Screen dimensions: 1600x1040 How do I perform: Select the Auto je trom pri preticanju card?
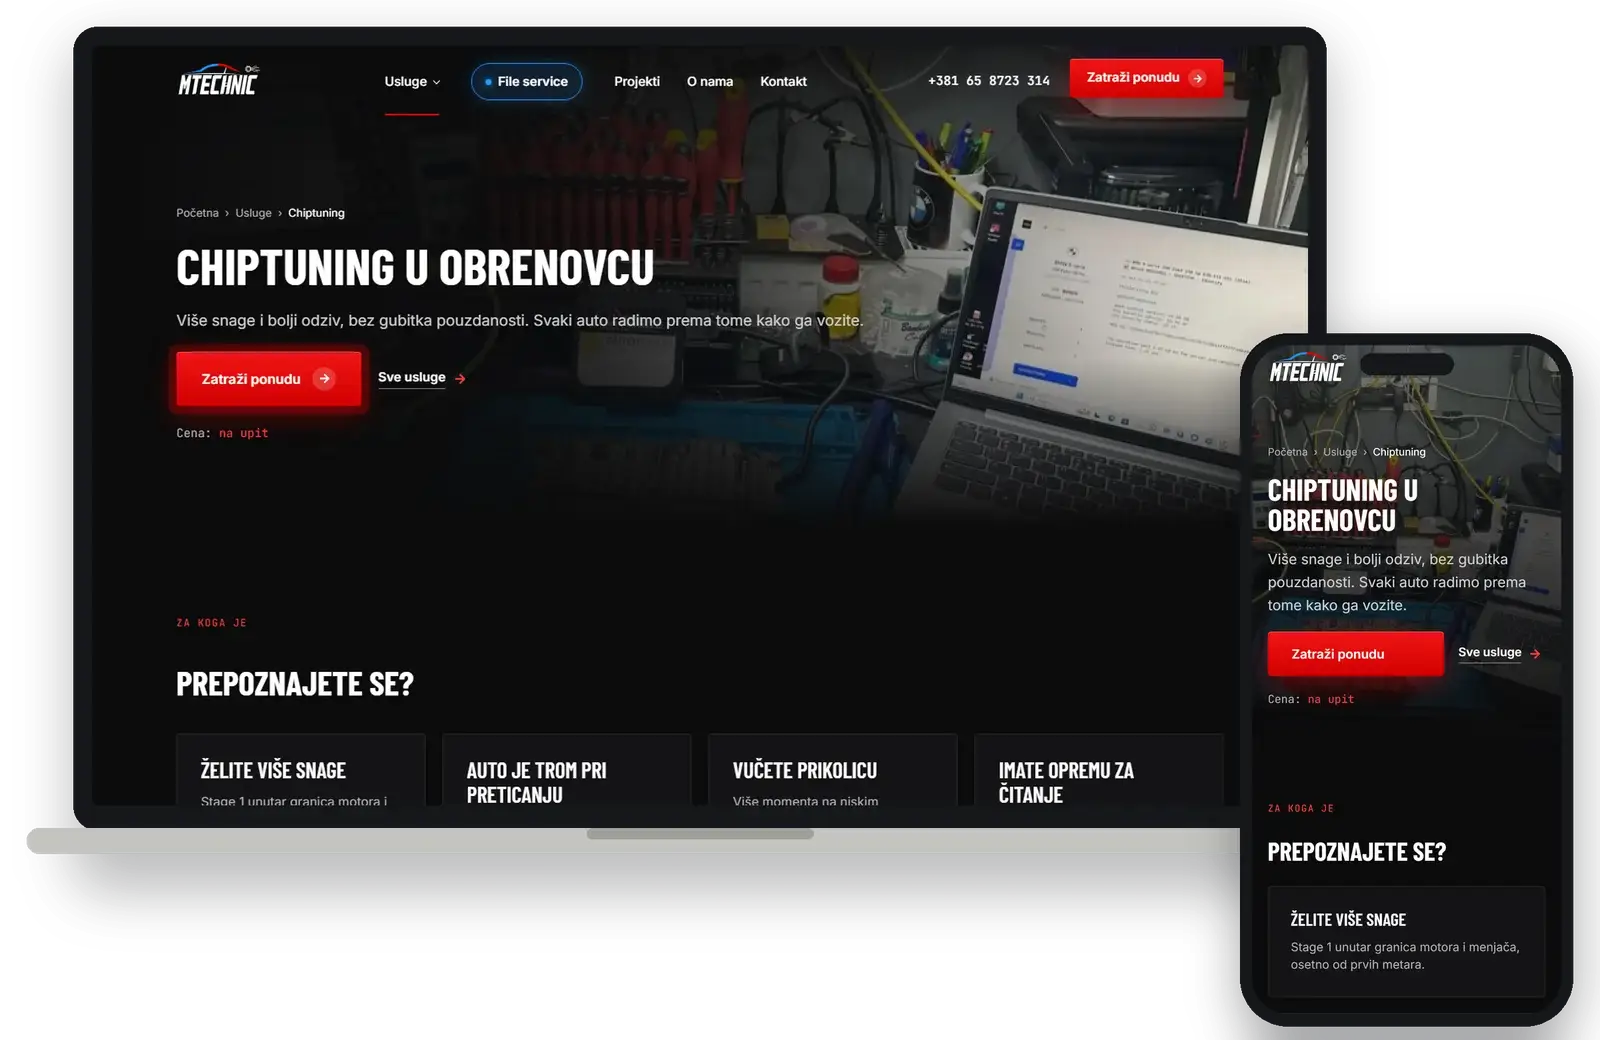pyautogui.click(x=567, y=770)
